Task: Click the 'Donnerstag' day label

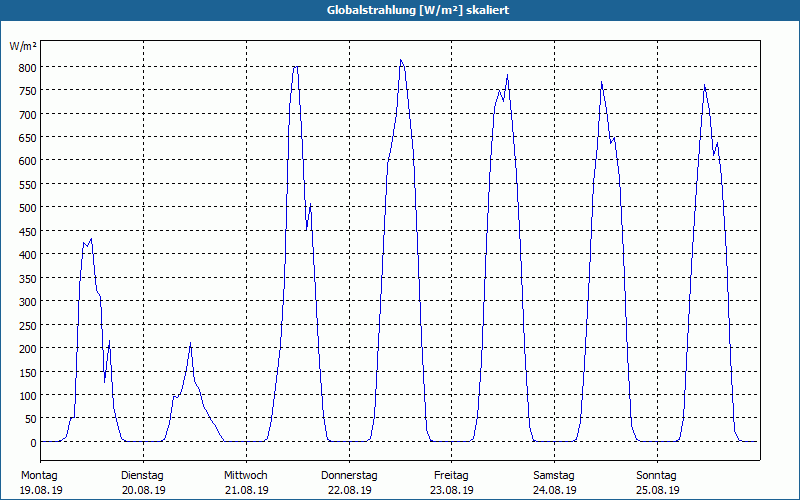Action: point(349,476)
